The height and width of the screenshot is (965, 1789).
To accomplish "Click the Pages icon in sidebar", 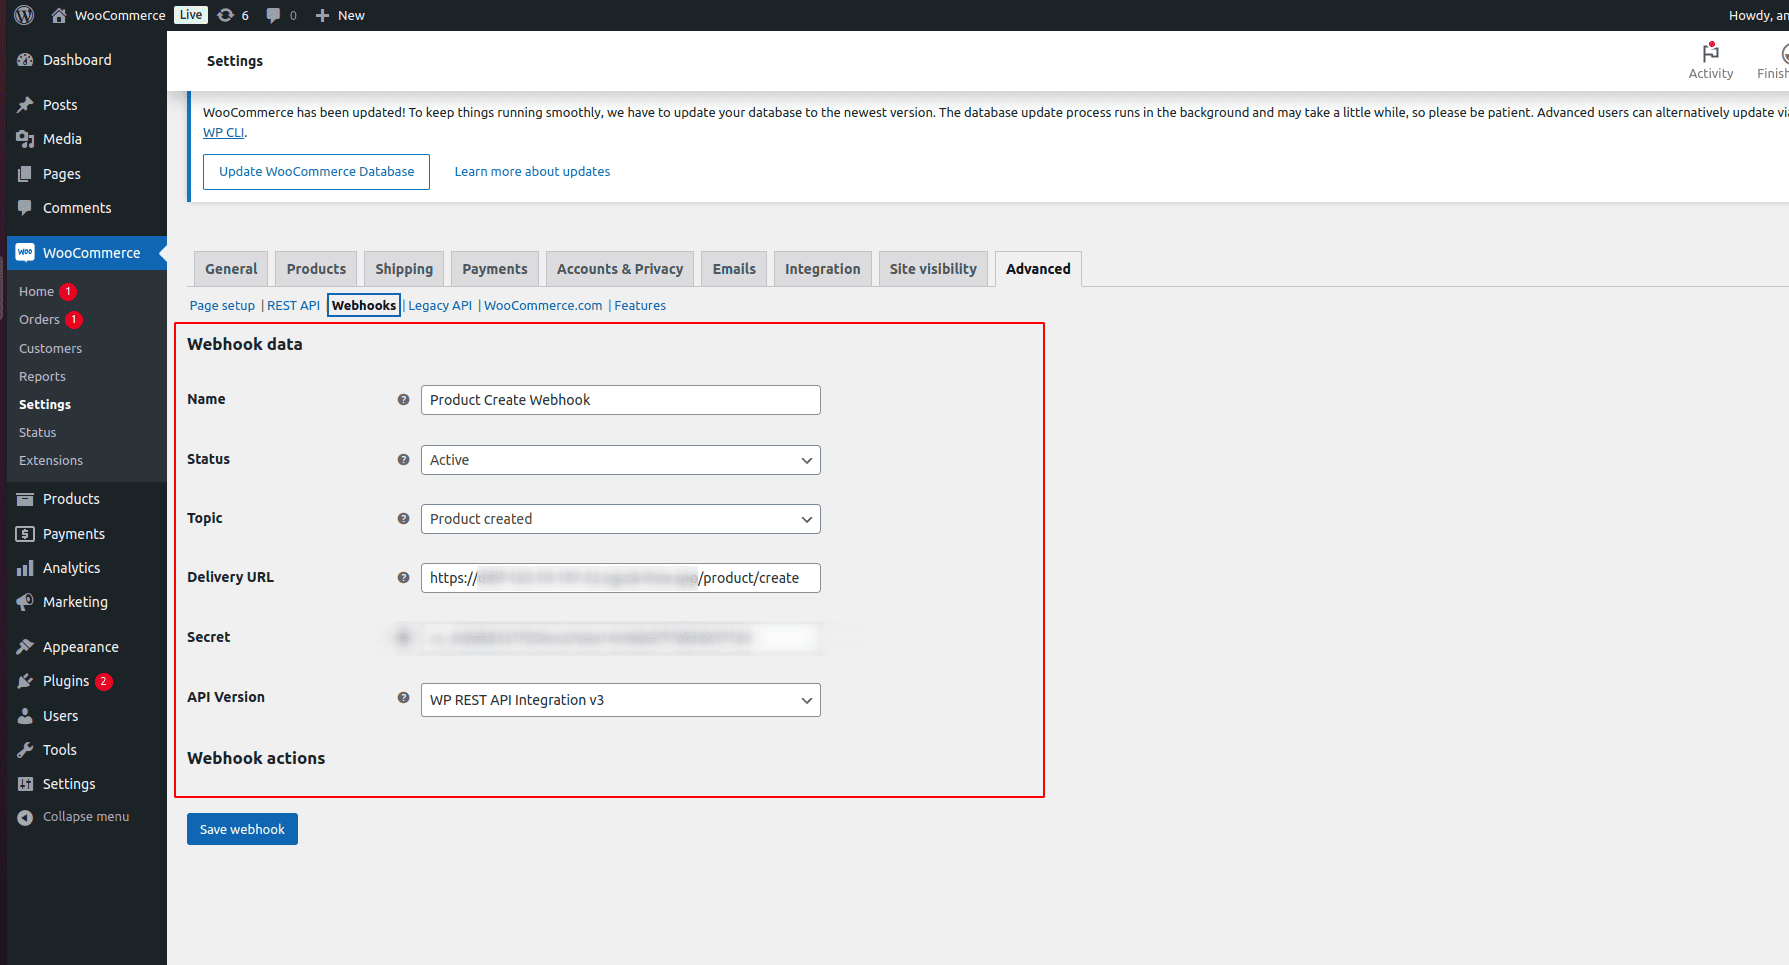I will click(x=25, y=174).
